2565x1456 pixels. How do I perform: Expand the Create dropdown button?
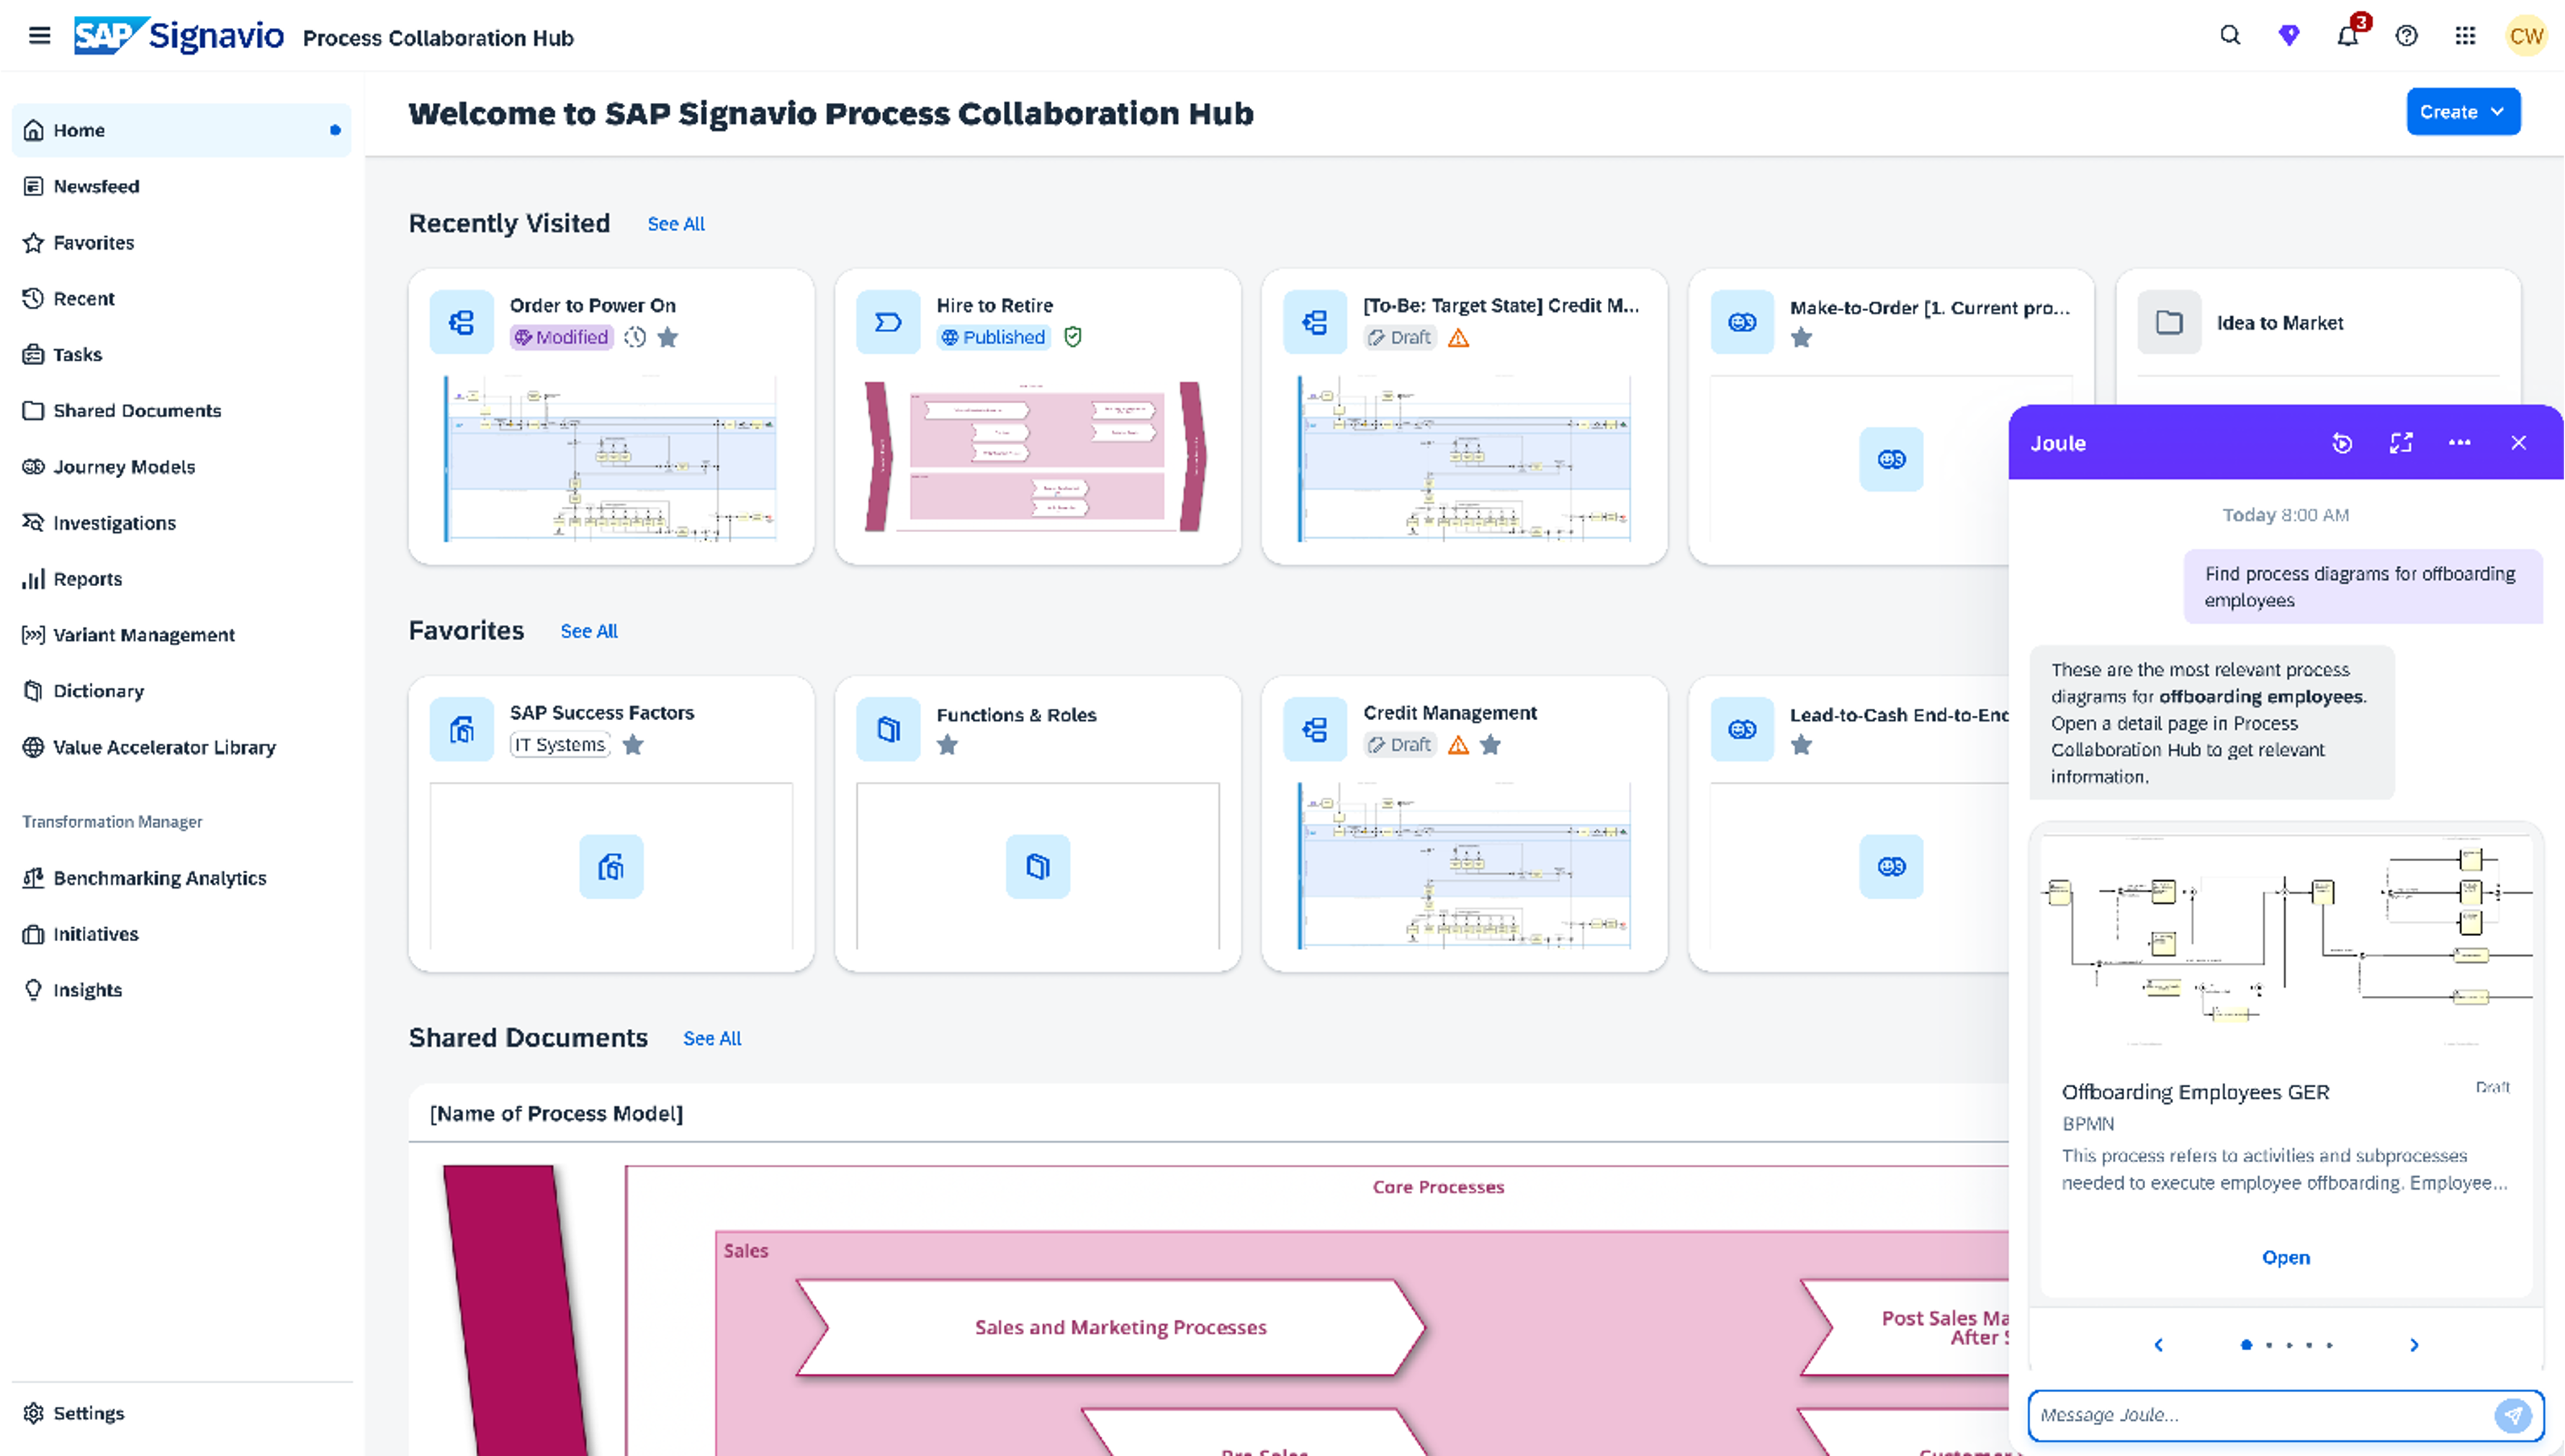pyautogui.click(x=2462, y=112)
